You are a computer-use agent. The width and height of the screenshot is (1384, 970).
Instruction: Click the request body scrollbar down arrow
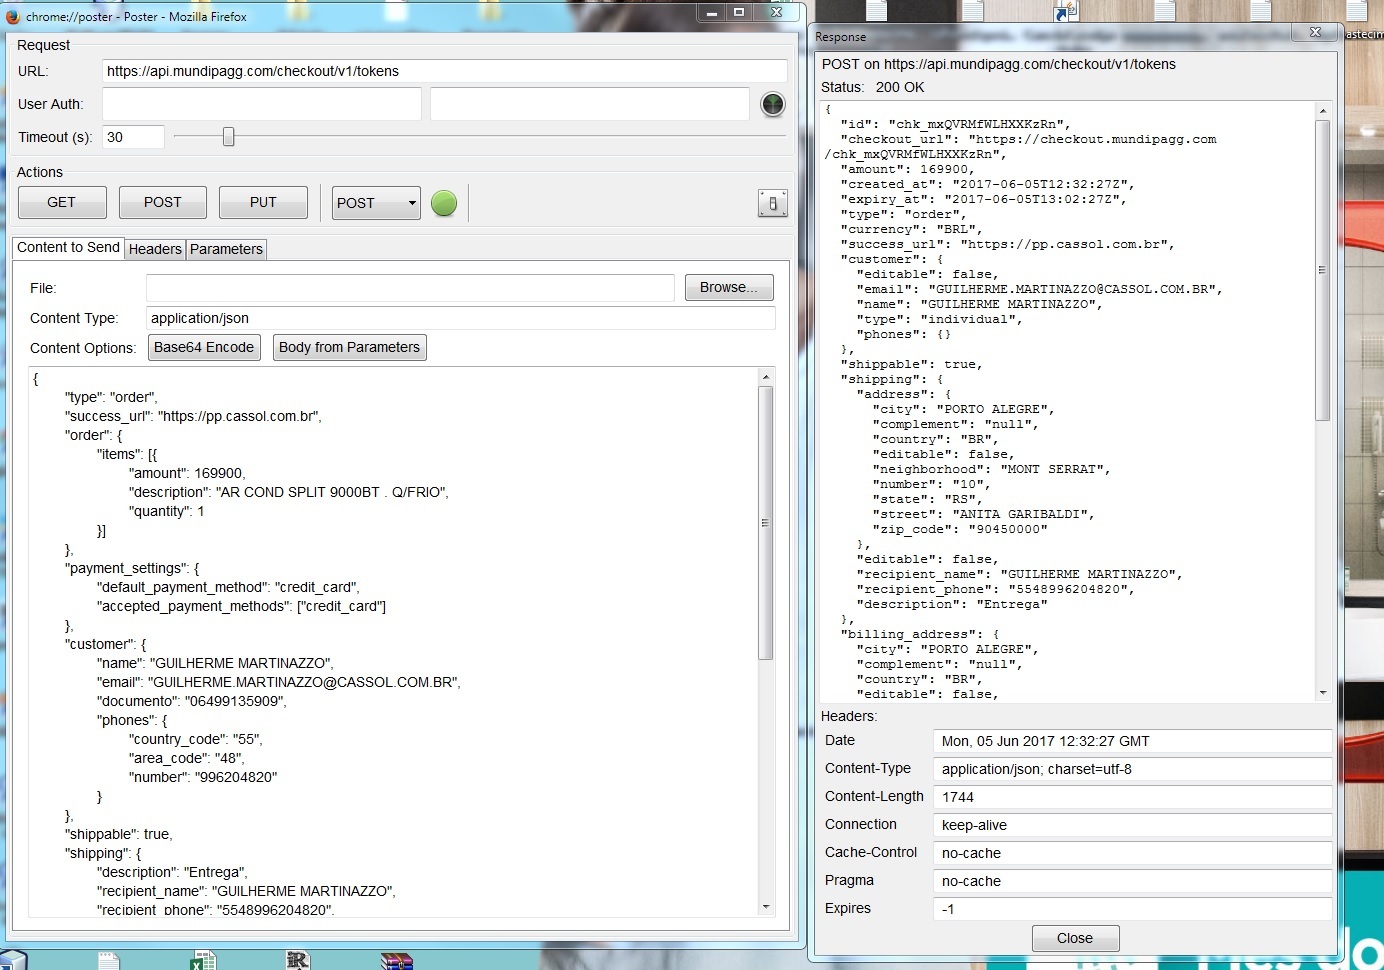pyautogui.click(x=766, y=907)
